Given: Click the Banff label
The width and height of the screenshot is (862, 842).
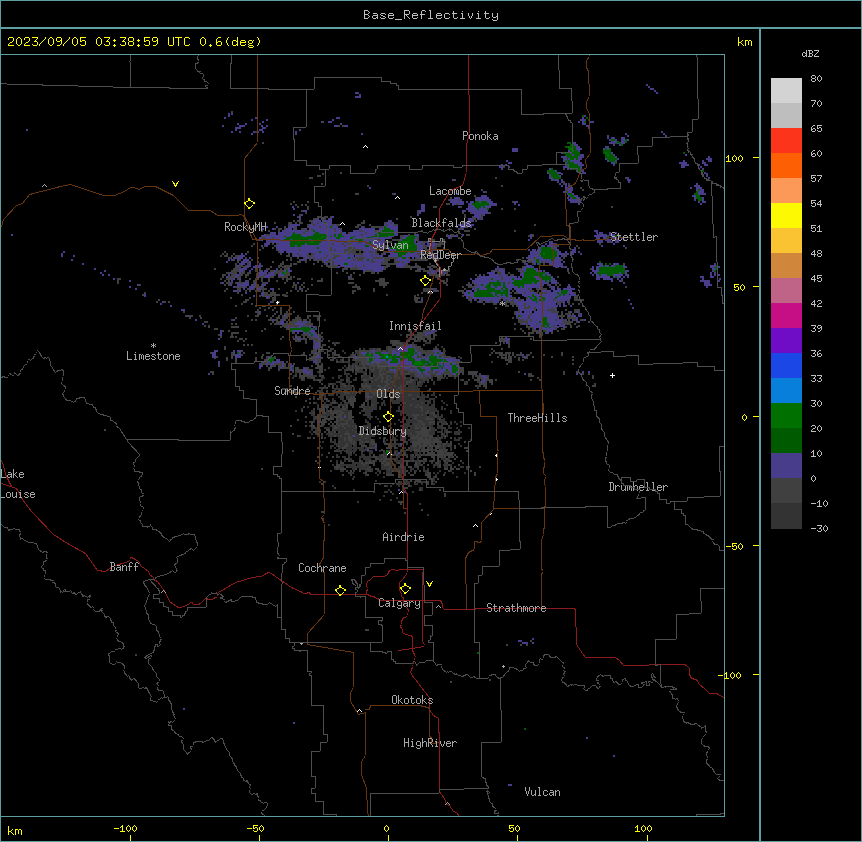Looking at the screenshot, I should coord(124,567).
